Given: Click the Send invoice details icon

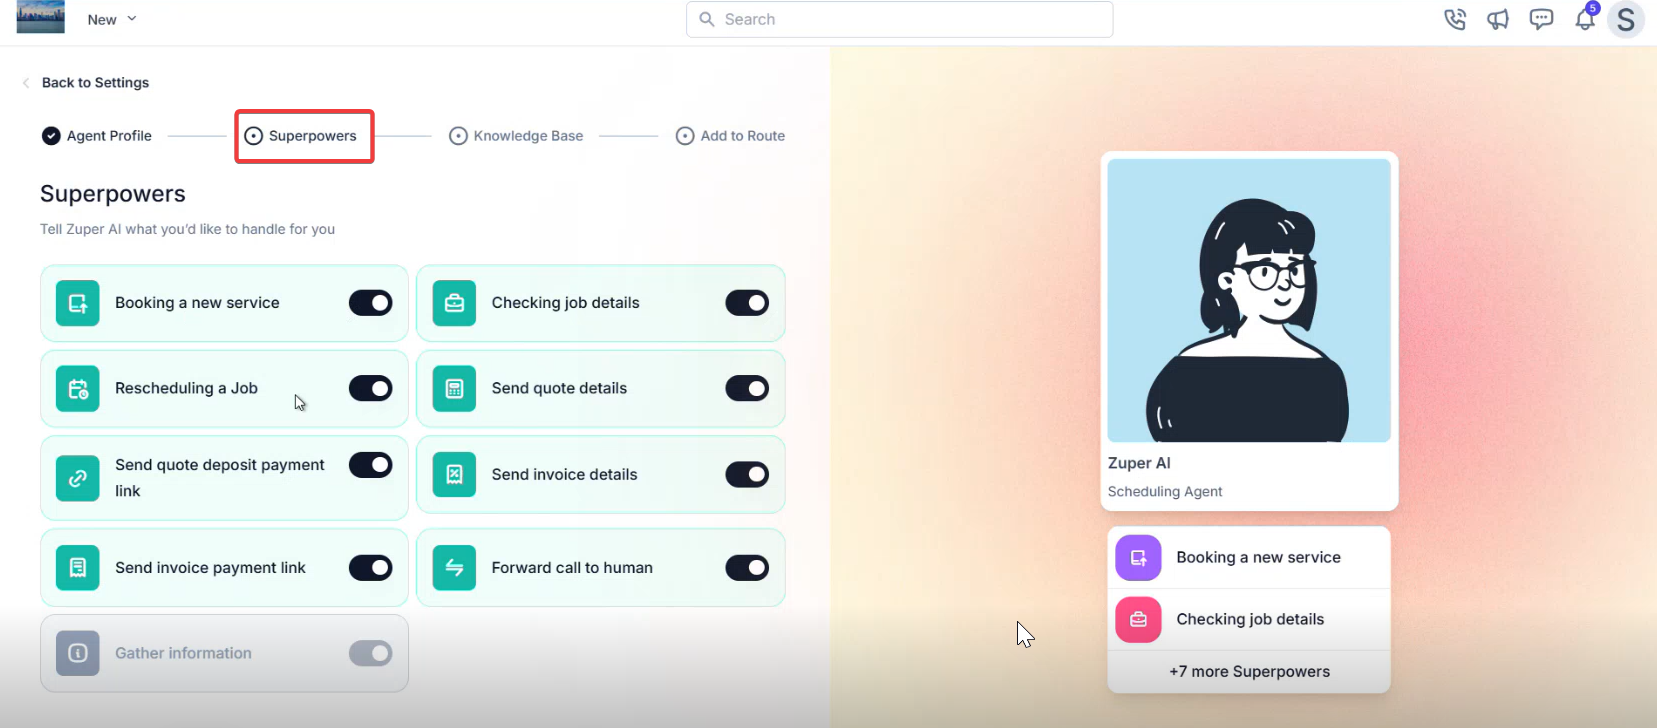Looking at the screenshot, I should (454, 475).
